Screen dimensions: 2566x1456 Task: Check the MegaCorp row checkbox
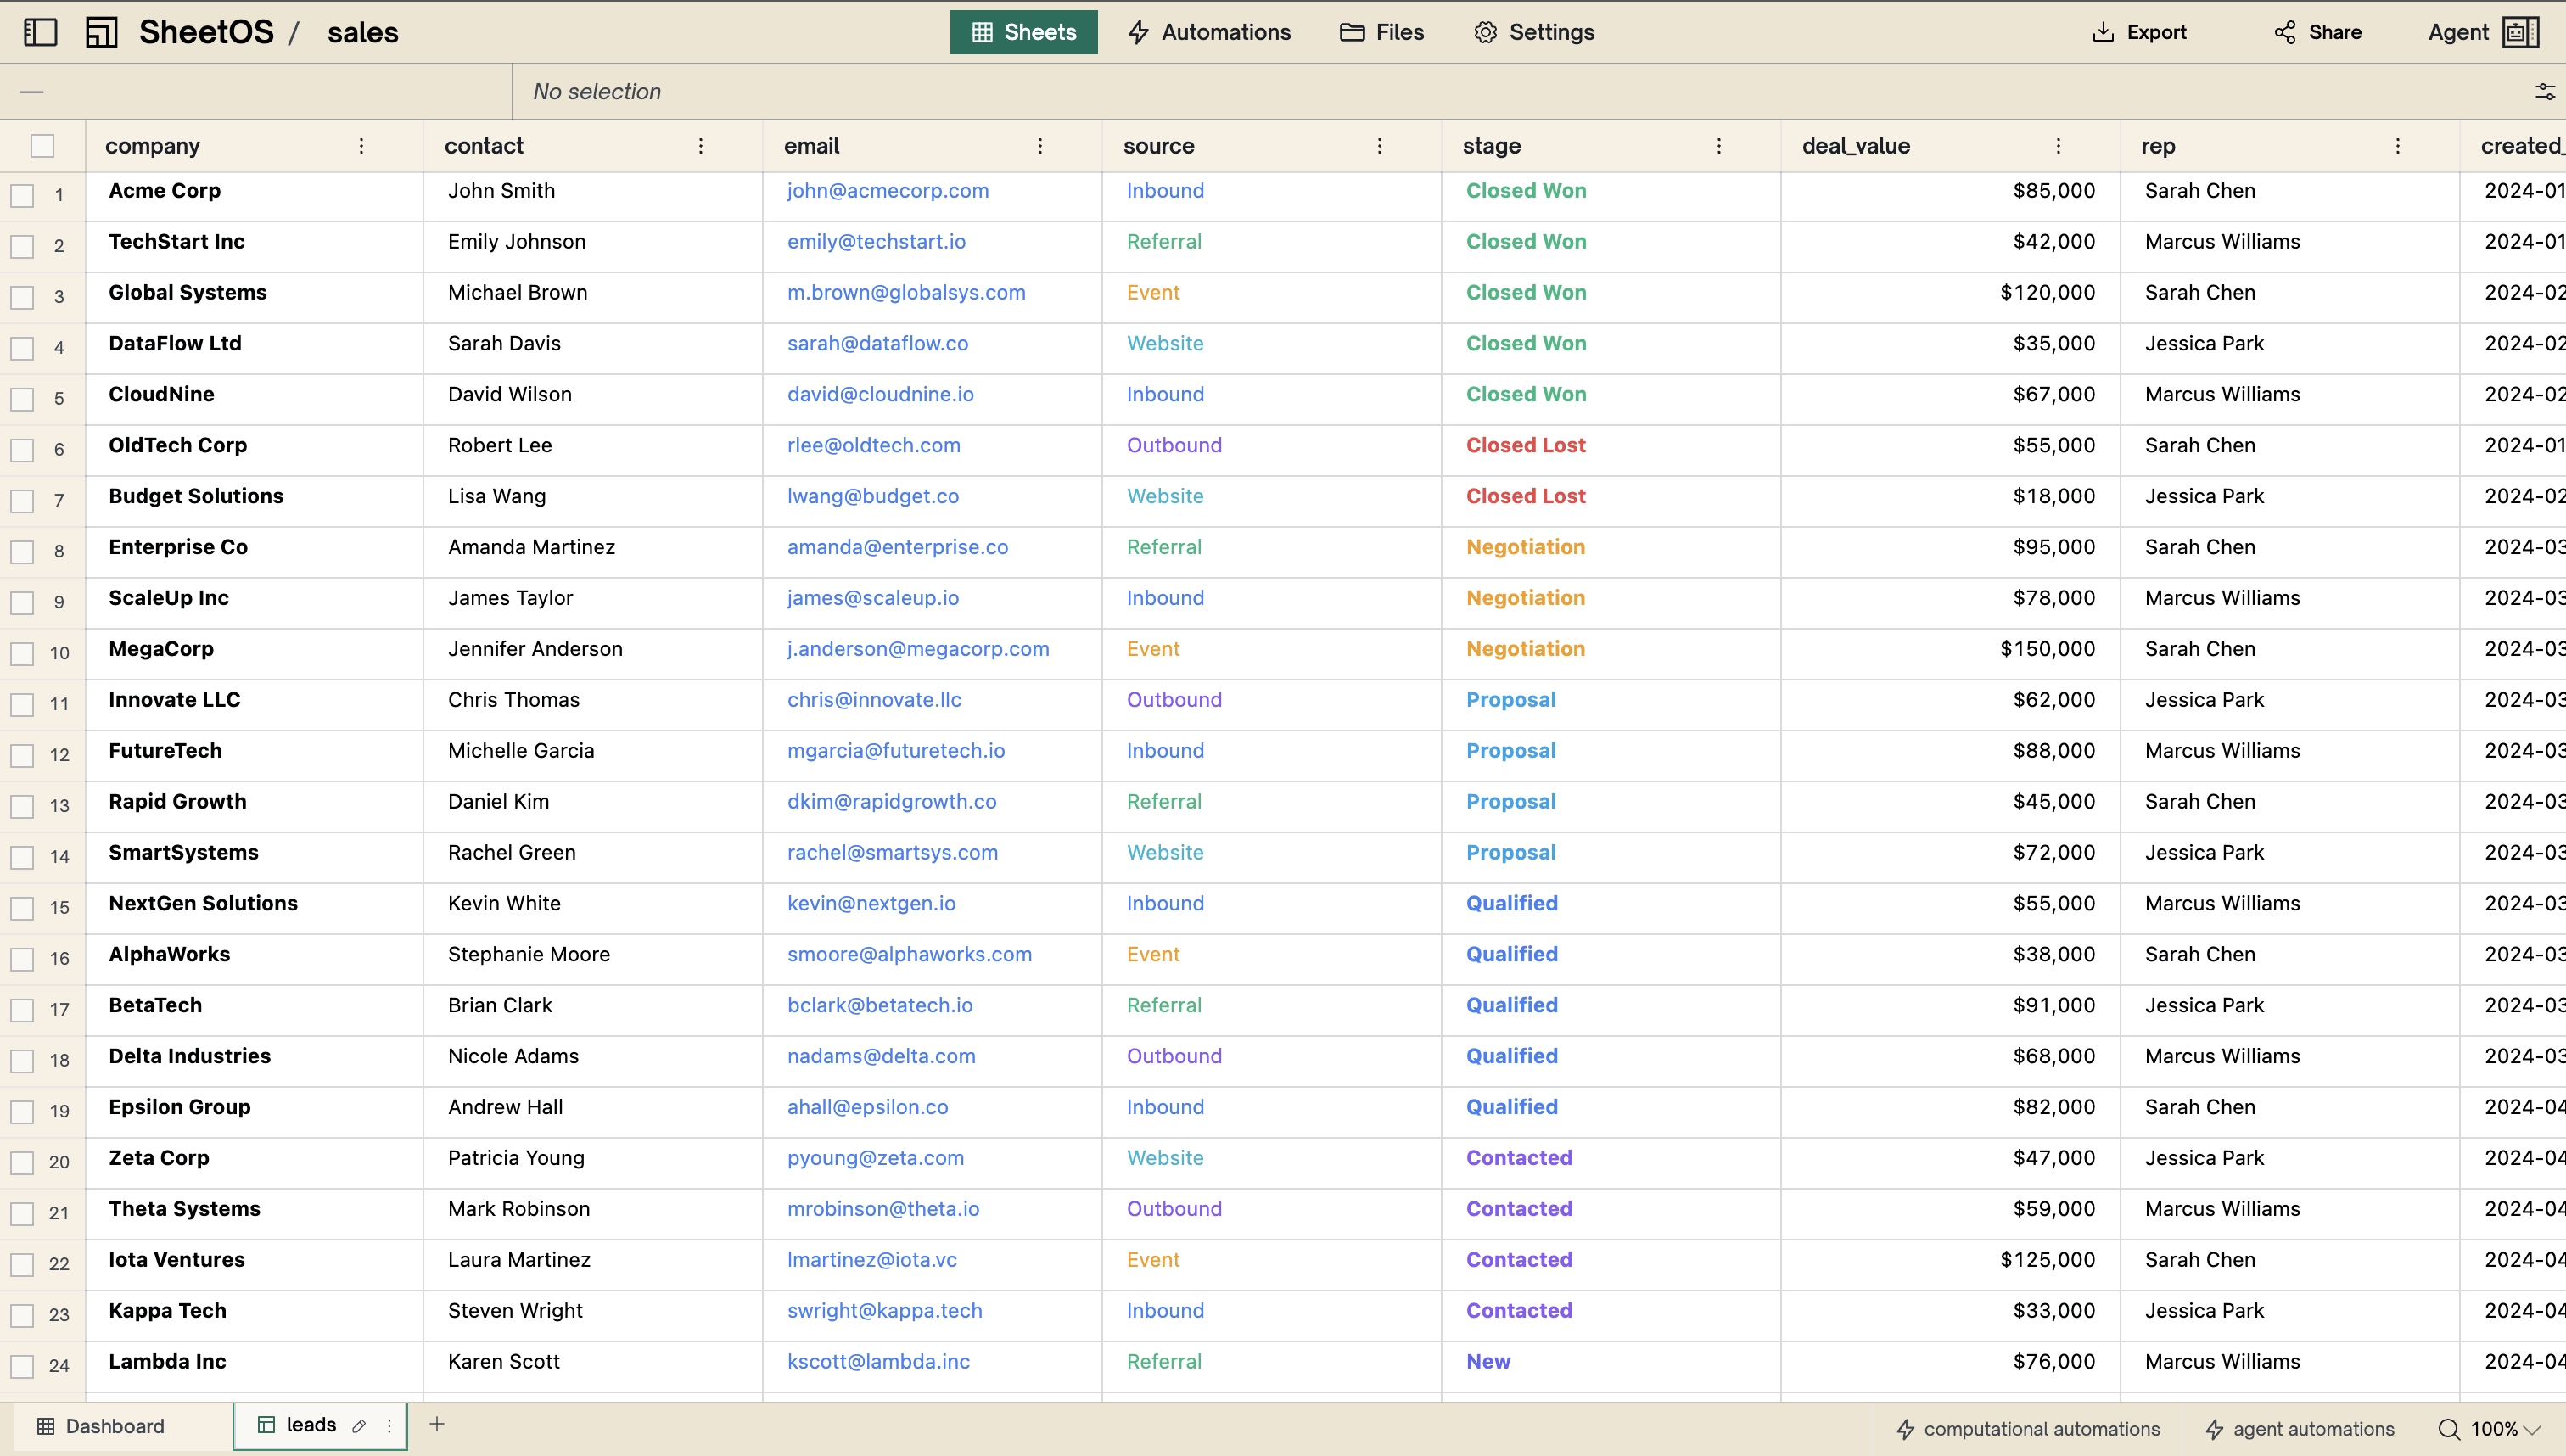[x=22, y=653]
